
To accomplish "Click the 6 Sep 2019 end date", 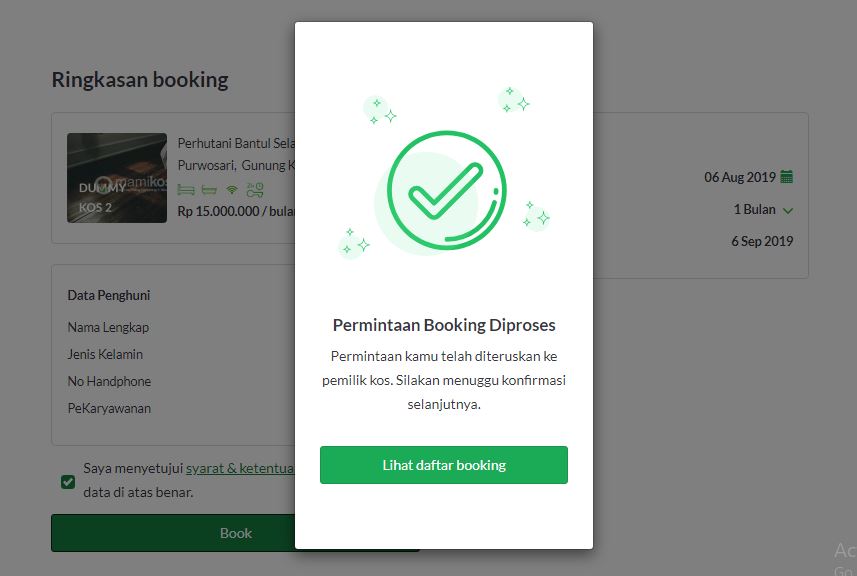I will pos(762,241).
